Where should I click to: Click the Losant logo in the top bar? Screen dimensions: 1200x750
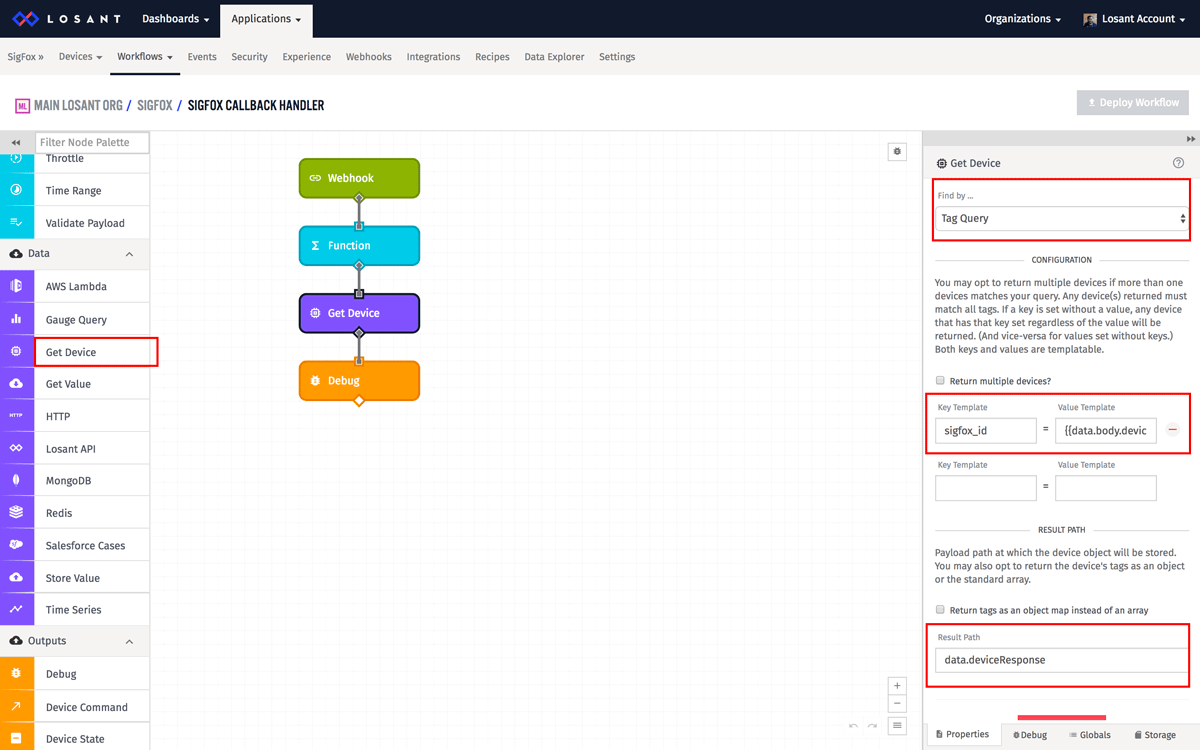point(66,19)
